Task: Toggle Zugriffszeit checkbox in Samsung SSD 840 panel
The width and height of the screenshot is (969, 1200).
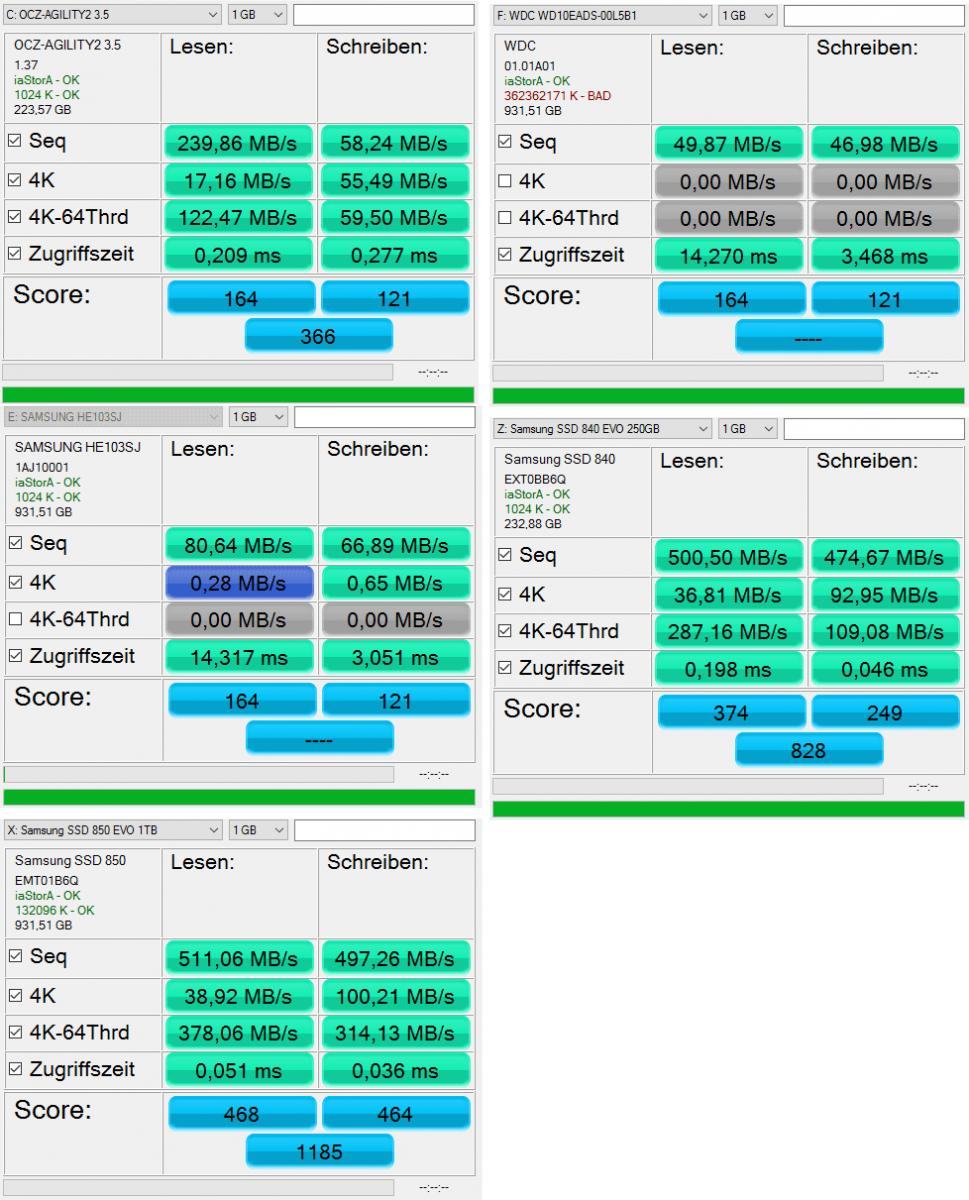Action: (x=504, y=668)
